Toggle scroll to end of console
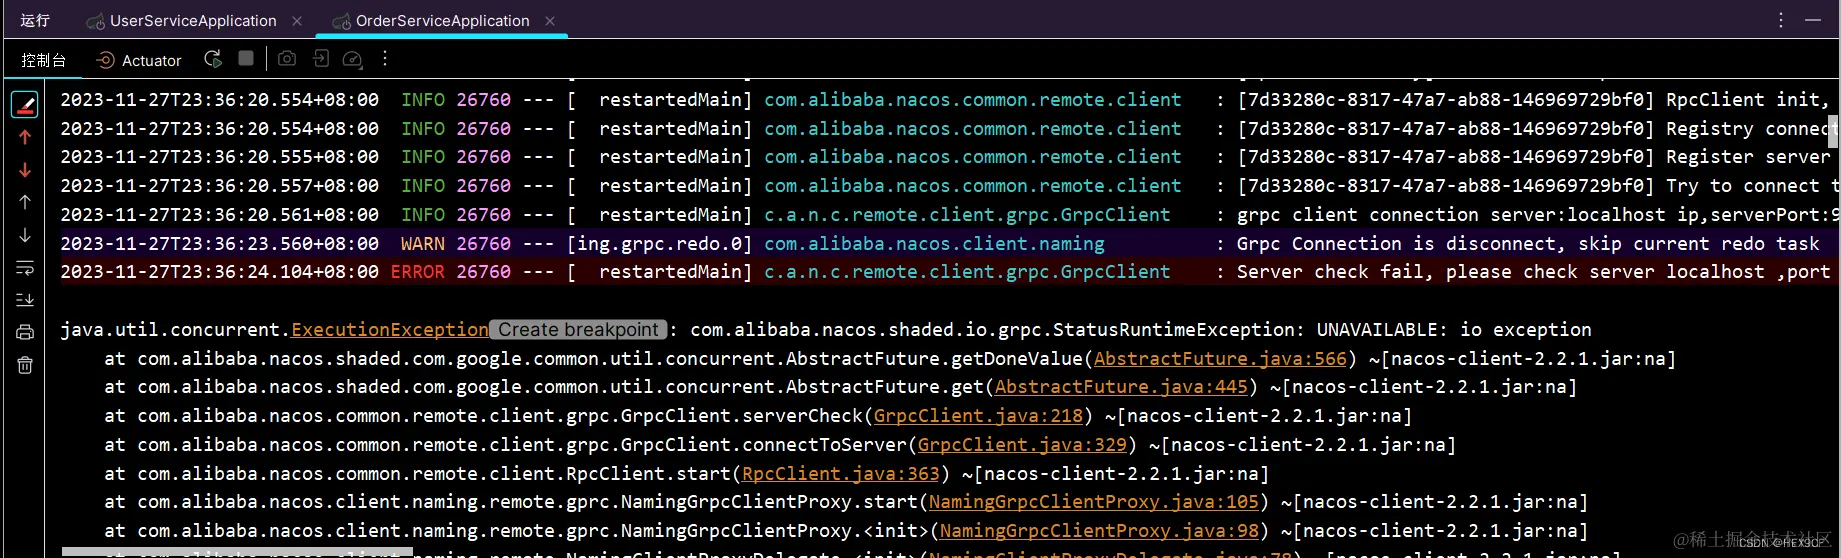 (25, 300)
